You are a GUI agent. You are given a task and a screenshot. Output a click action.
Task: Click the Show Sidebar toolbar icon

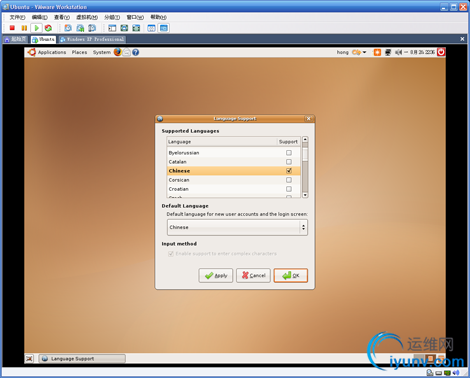(112, 28)
